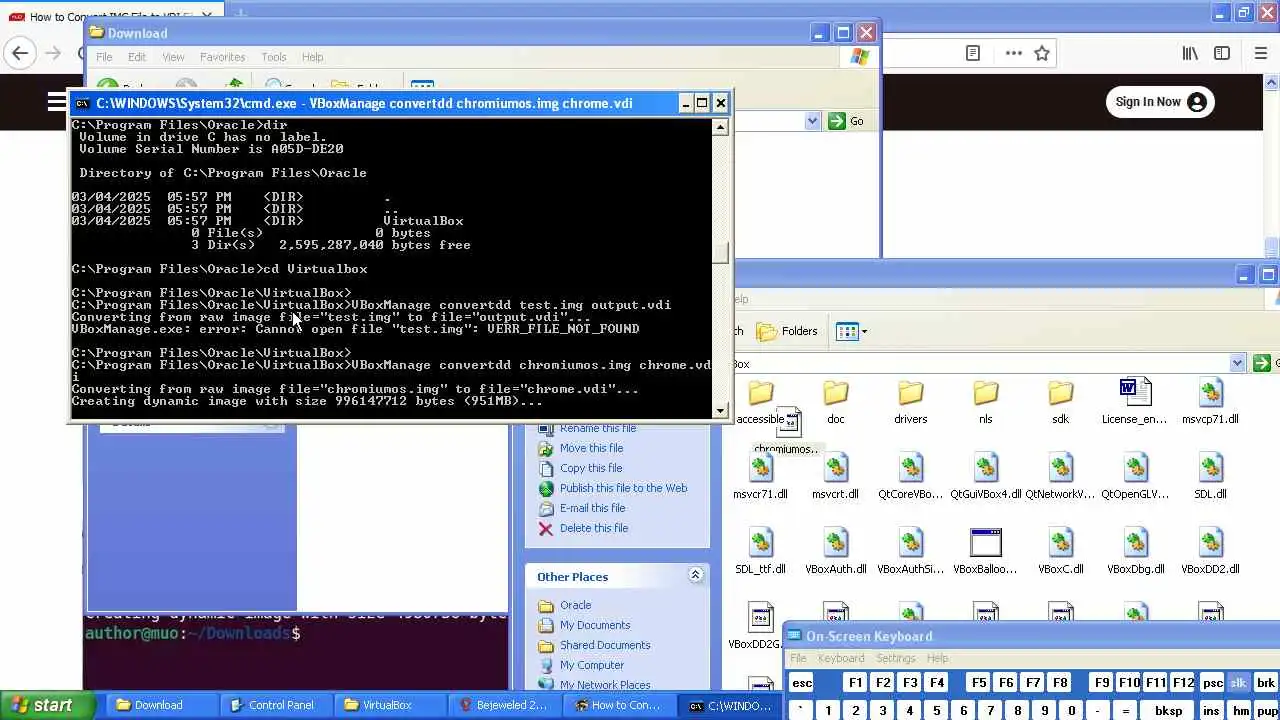The height and width of the screenshot is (720, 1280).
Task: Click E-mail this file link
Action: (592, 508)
